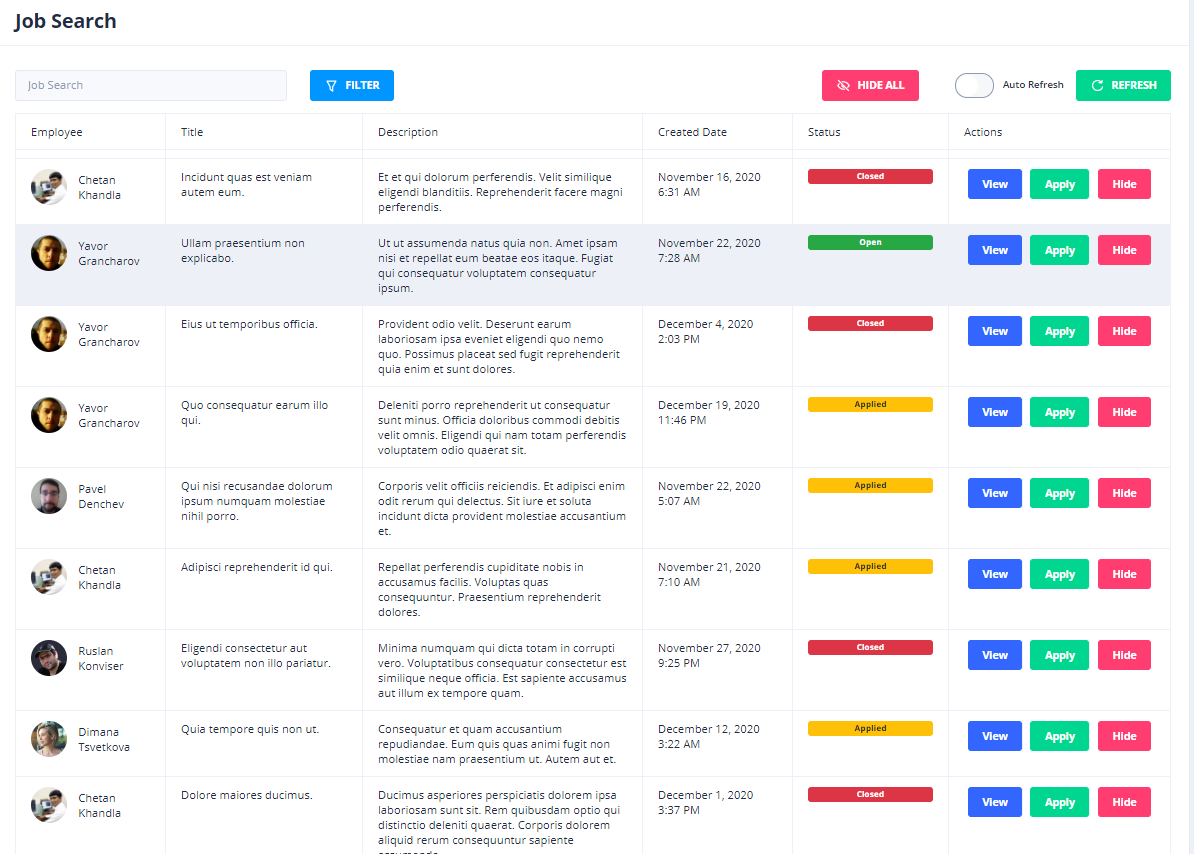Click Ruslan Konviser's avatar photo

tap(49, 658)
